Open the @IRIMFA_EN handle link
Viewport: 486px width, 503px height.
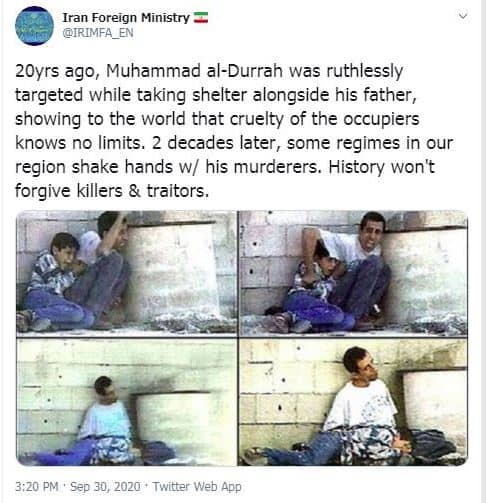click(98, 33)
